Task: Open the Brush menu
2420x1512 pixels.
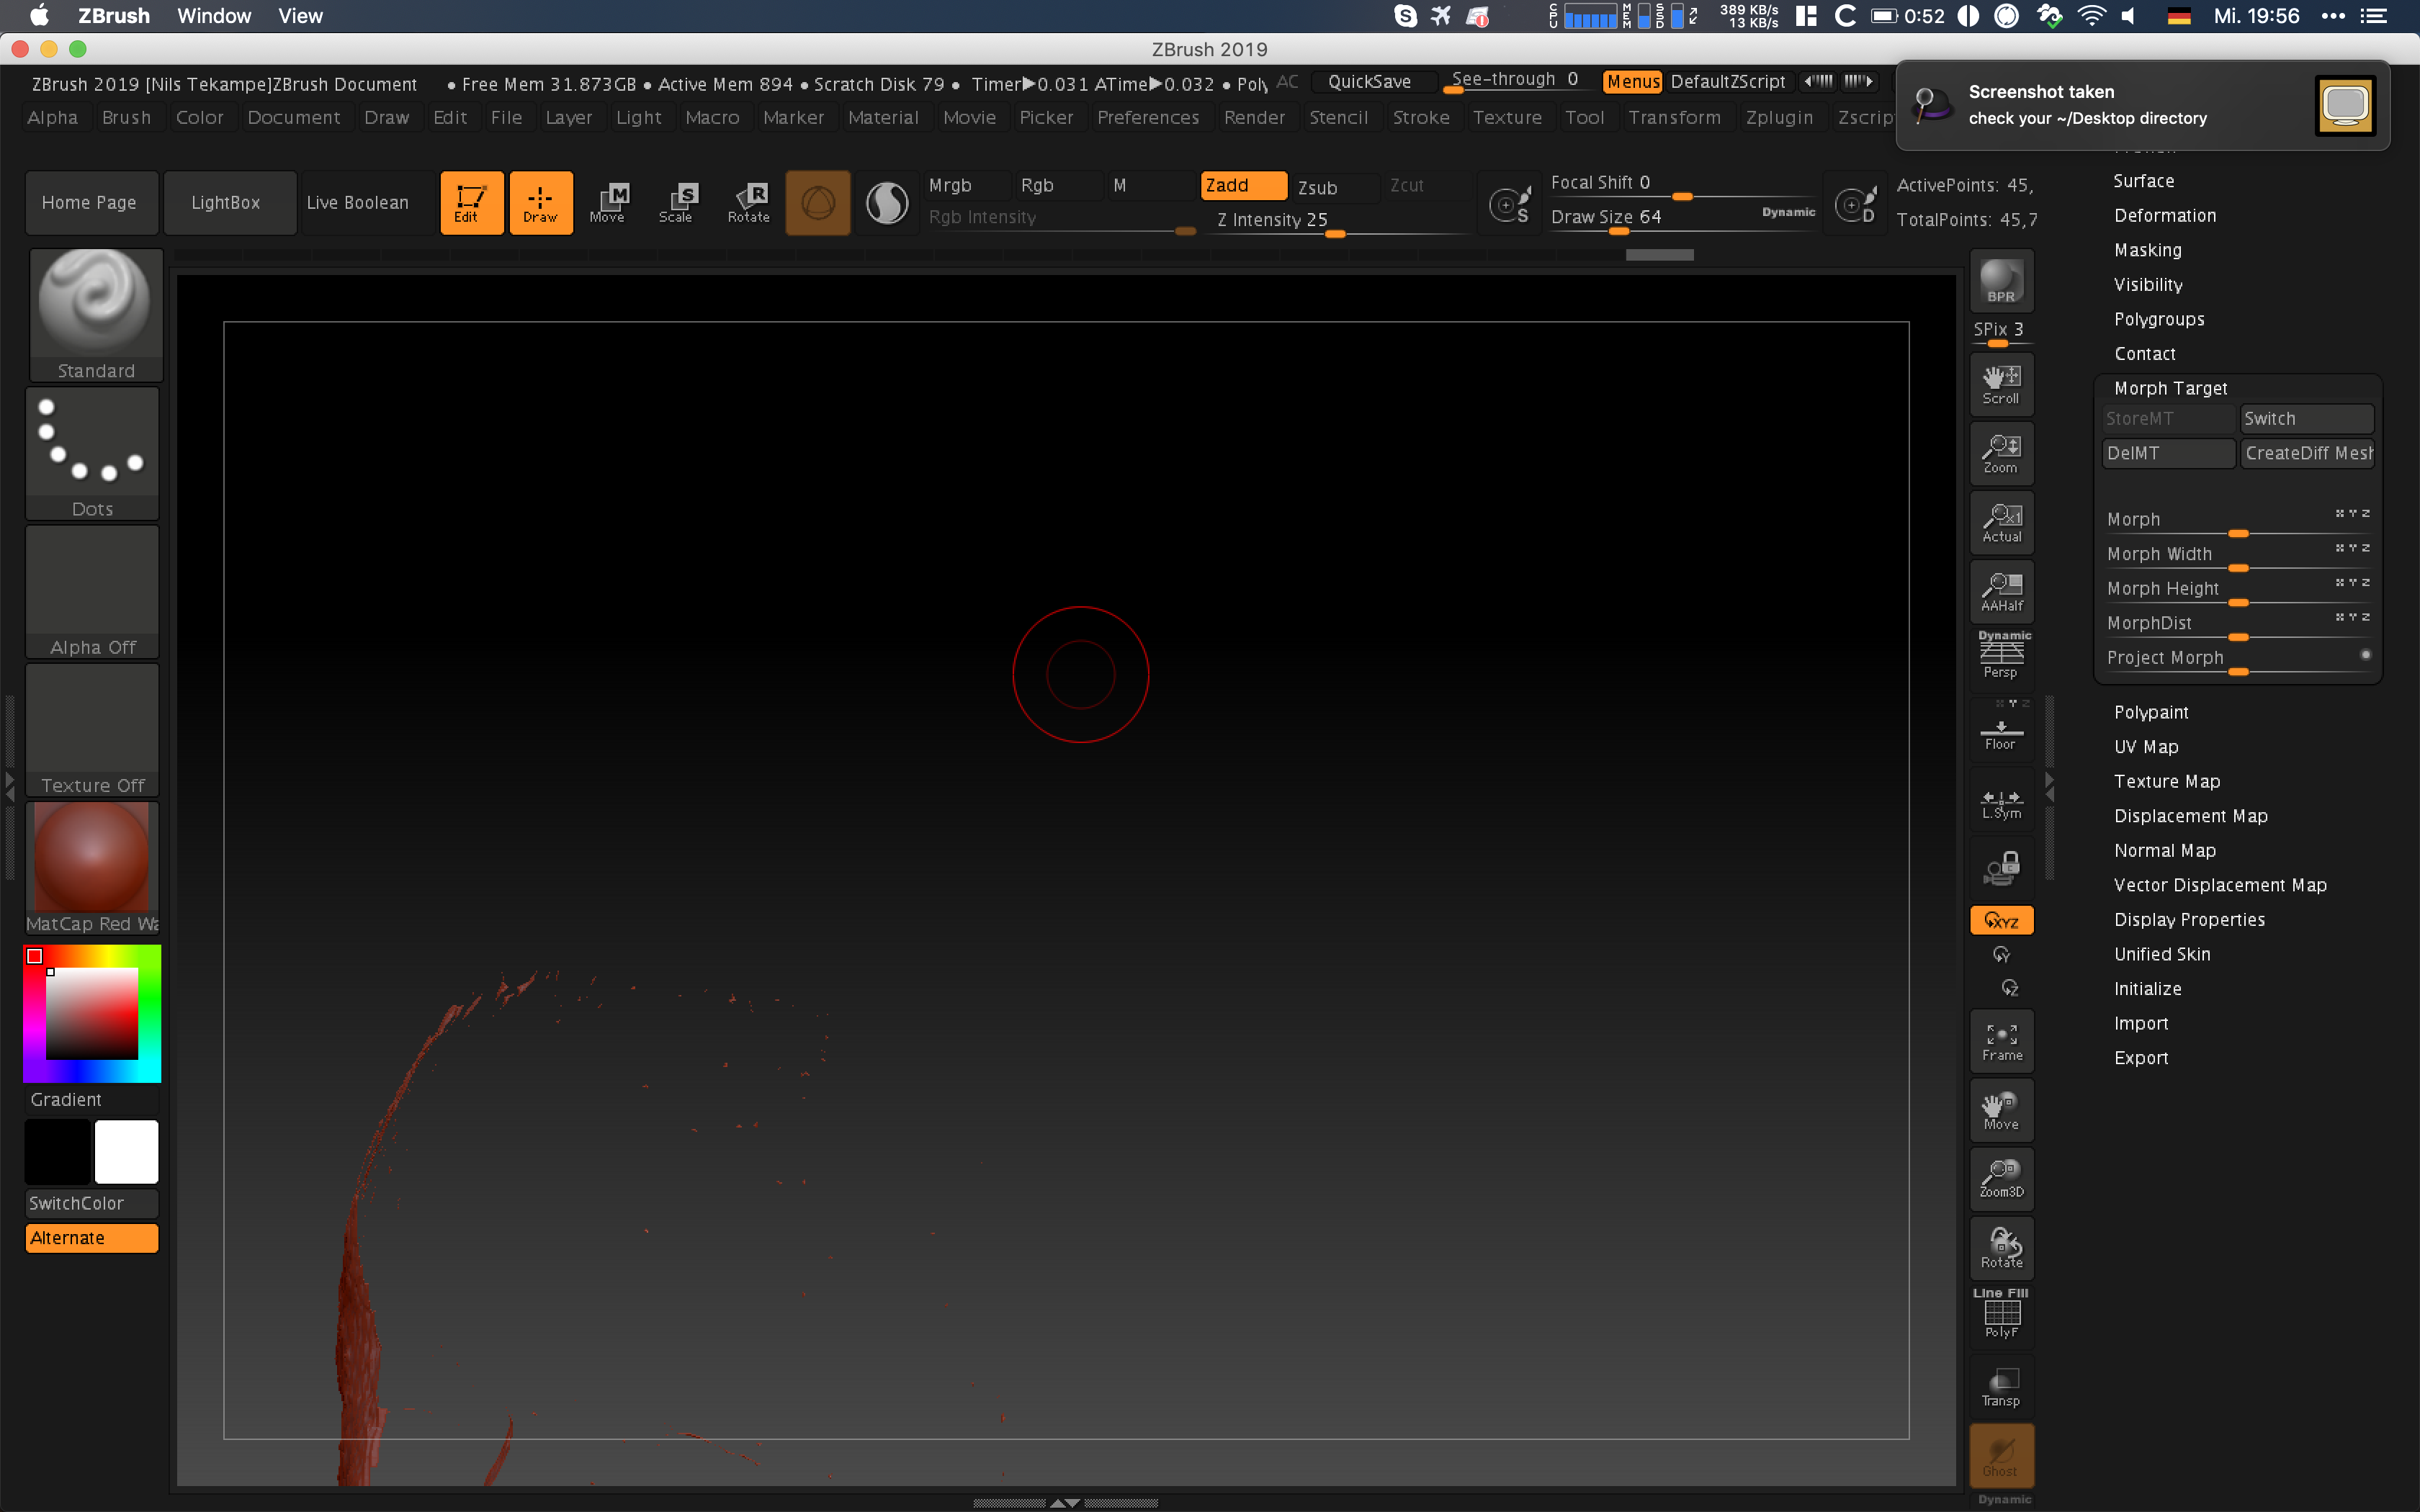Action: point(126,118)
